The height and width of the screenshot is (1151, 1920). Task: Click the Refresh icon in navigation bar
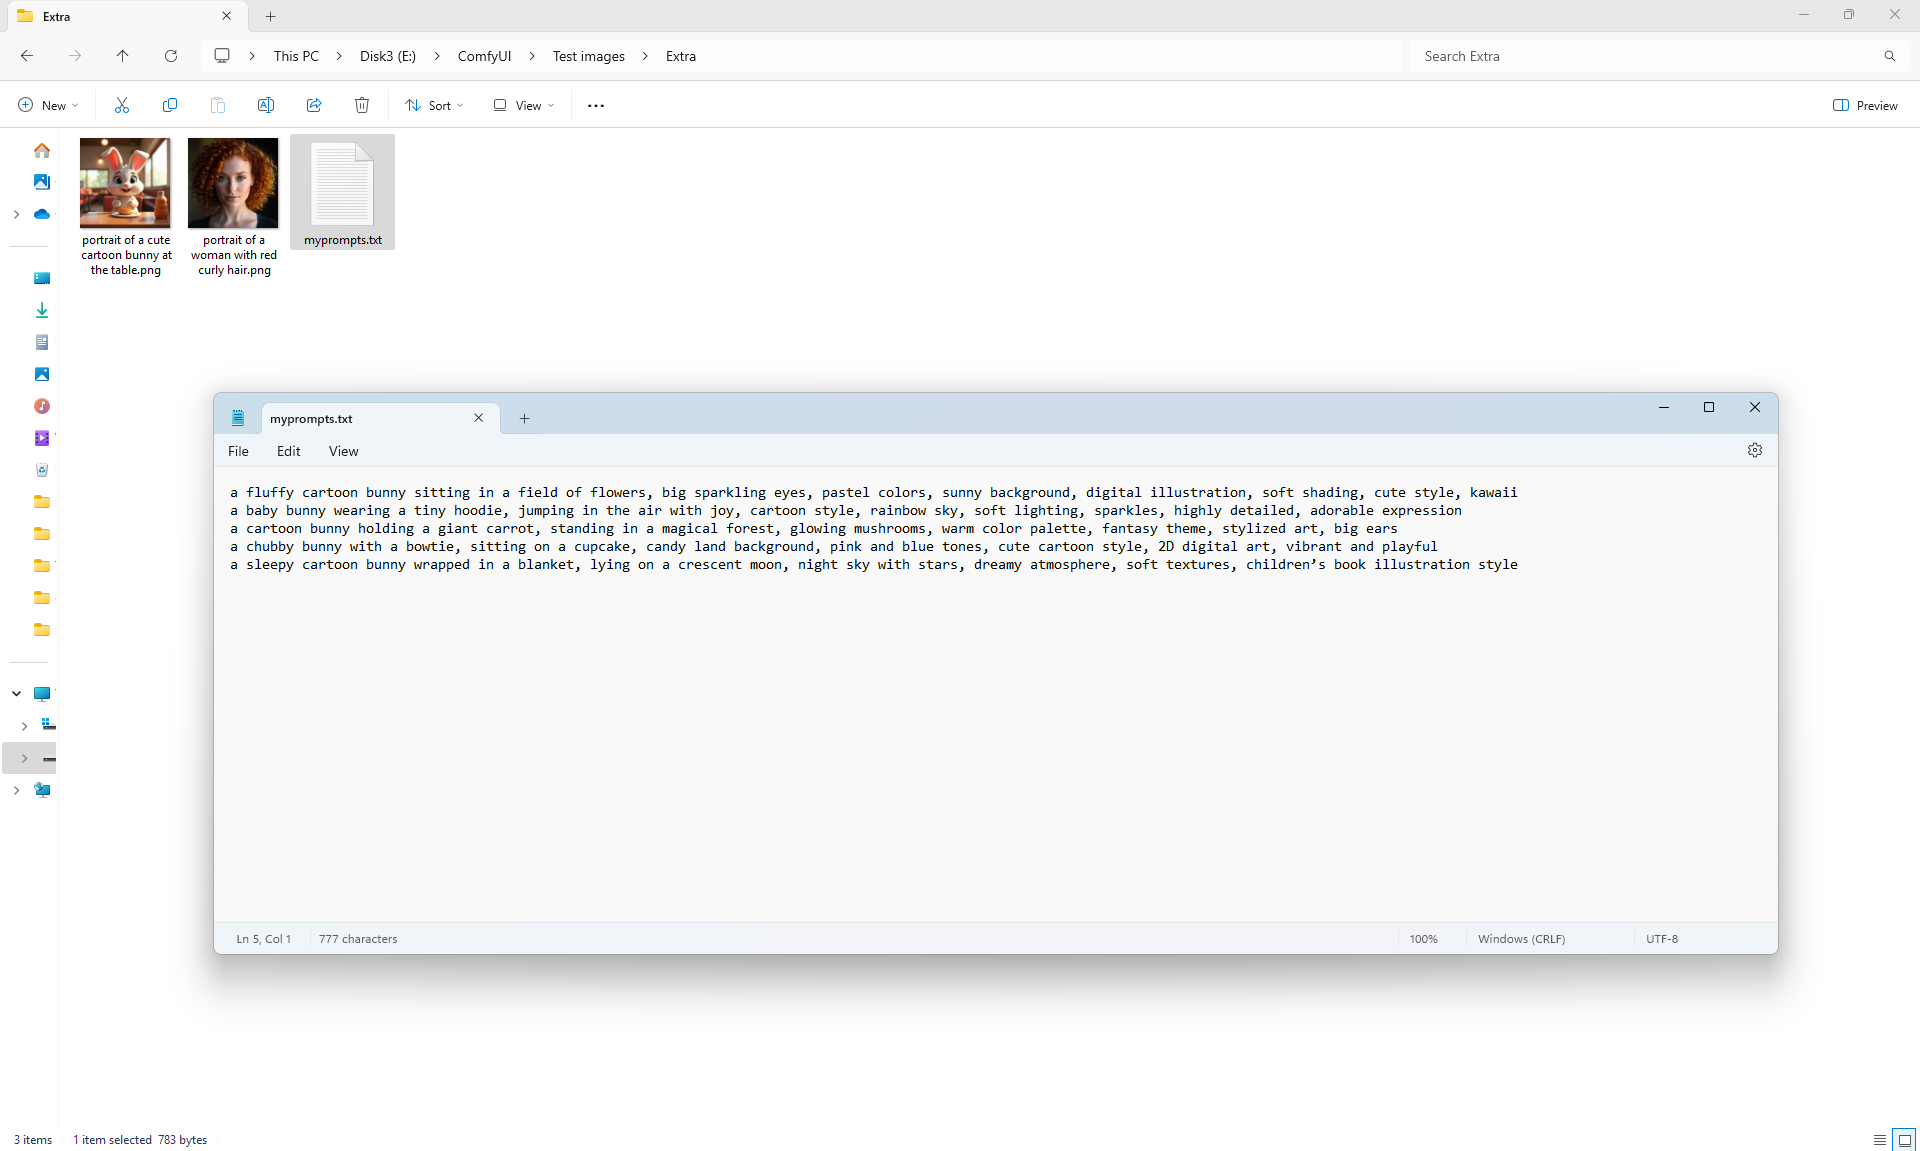[x=171, y=56]
